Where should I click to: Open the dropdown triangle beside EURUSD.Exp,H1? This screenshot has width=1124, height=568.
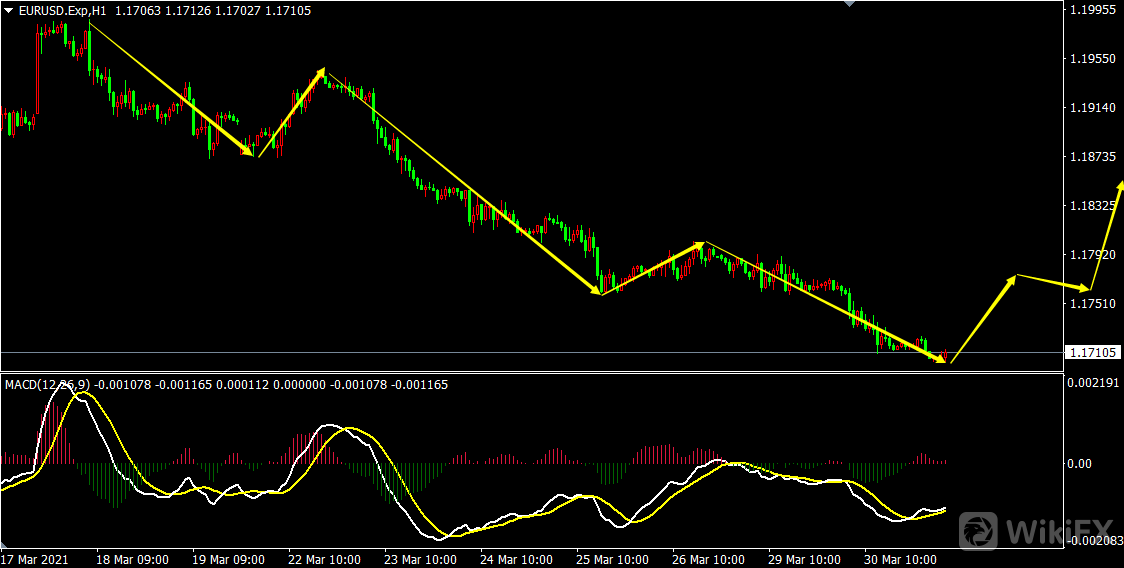(9, 11)
